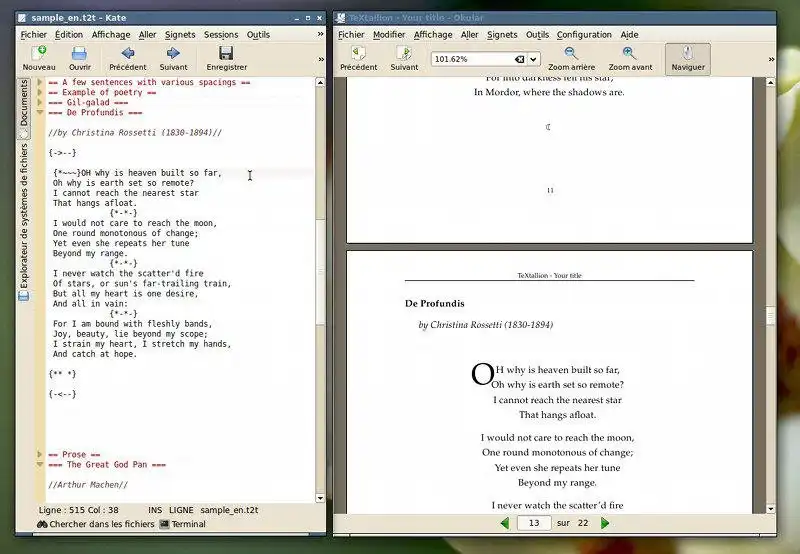Viewport: 800px width, 554px height.
Task: Click the Zoom avant magnifier
Action: (x=630, y=53)
